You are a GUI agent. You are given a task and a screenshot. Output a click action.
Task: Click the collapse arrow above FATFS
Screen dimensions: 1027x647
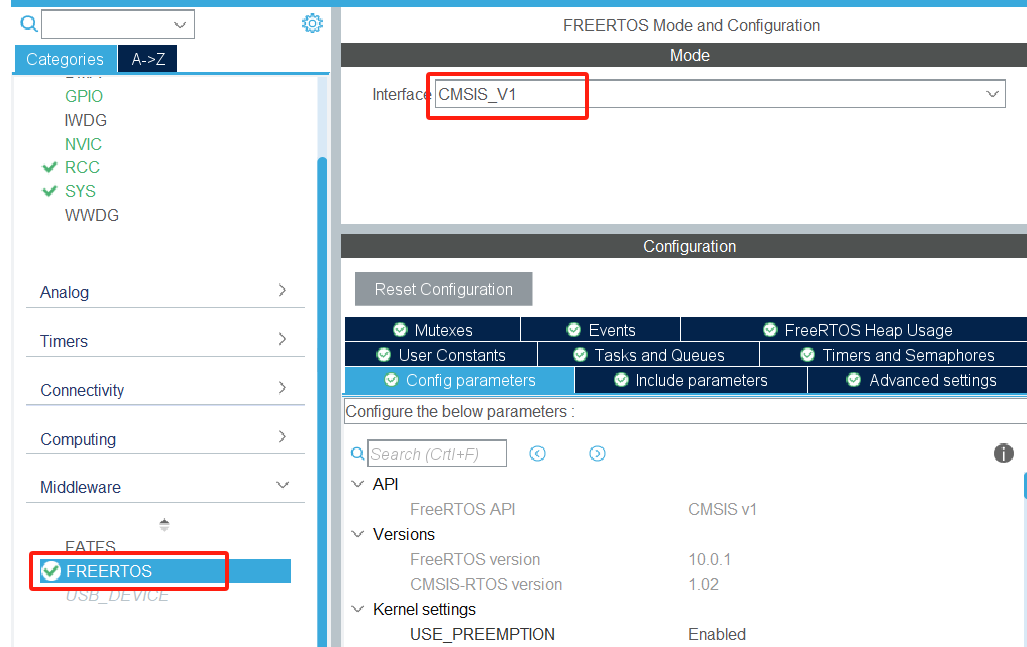(163, 523)
